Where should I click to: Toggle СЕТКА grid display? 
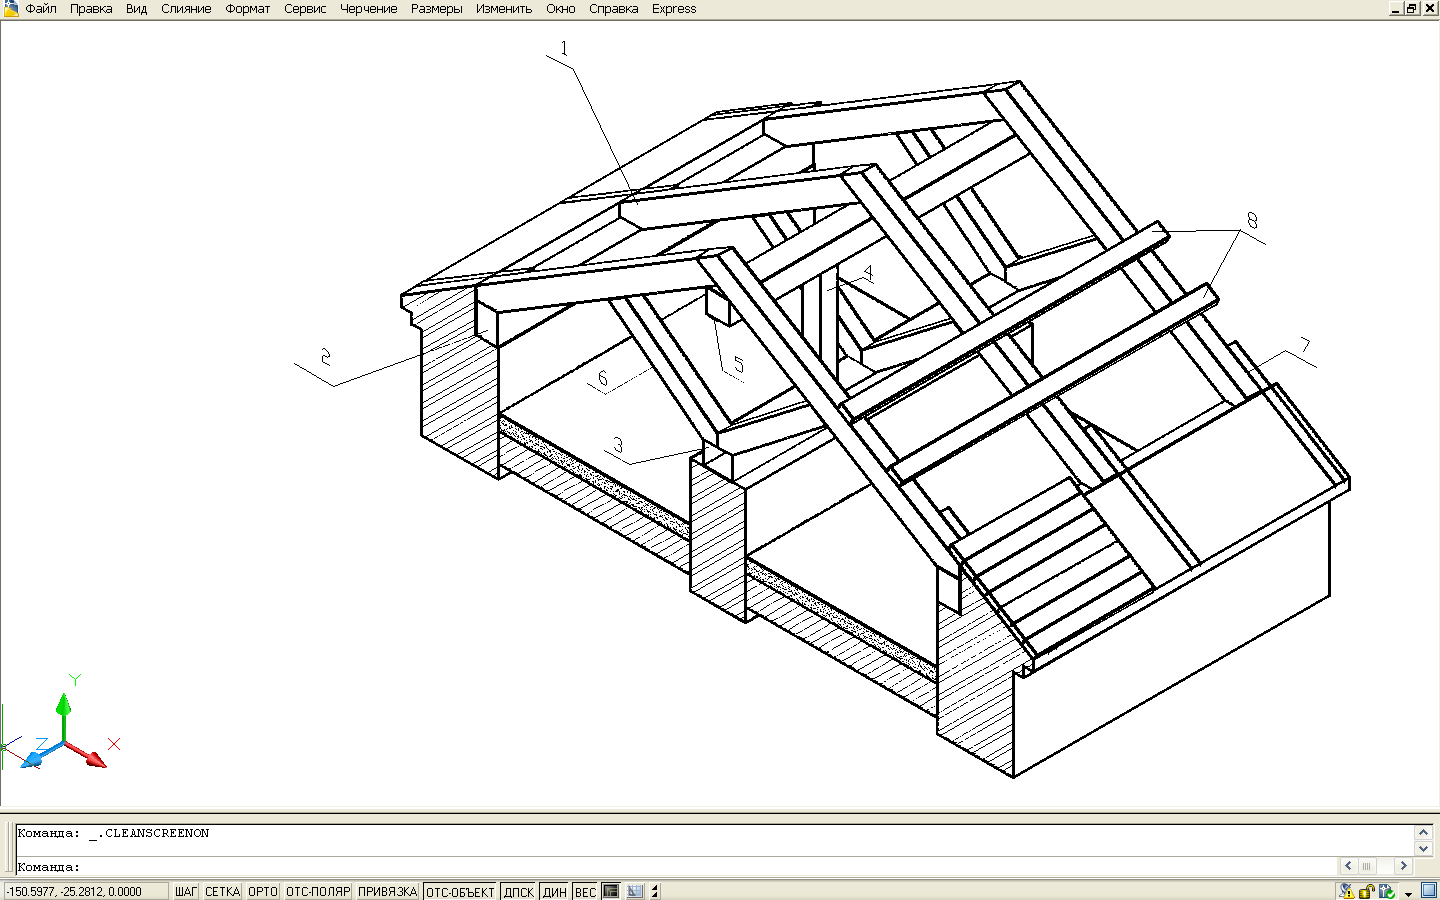click(x=223, y=892)
